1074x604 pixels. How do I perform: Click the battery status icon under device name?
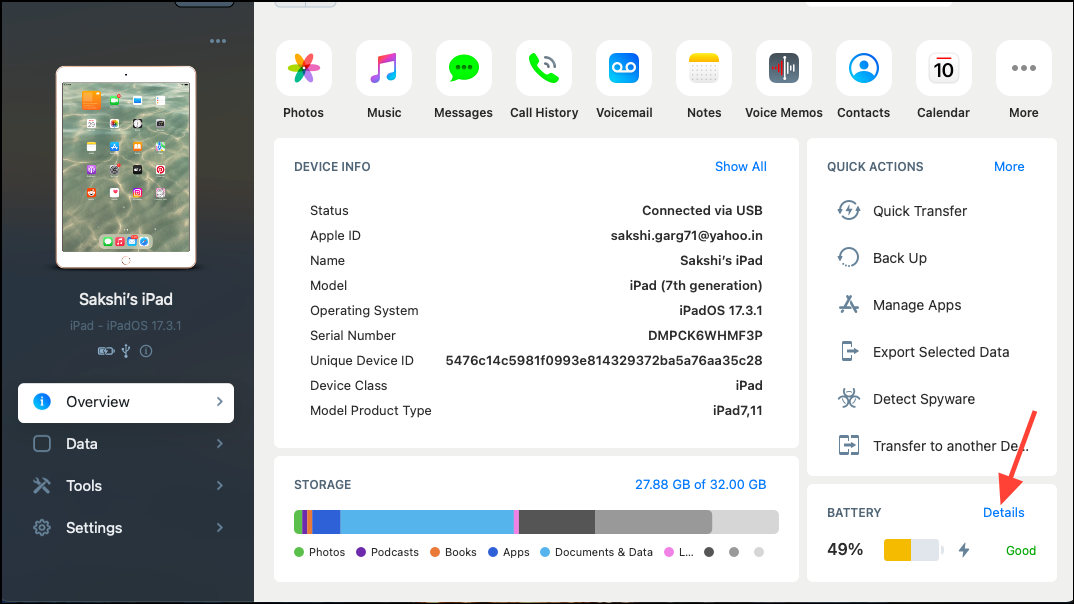tap(105, 351)
